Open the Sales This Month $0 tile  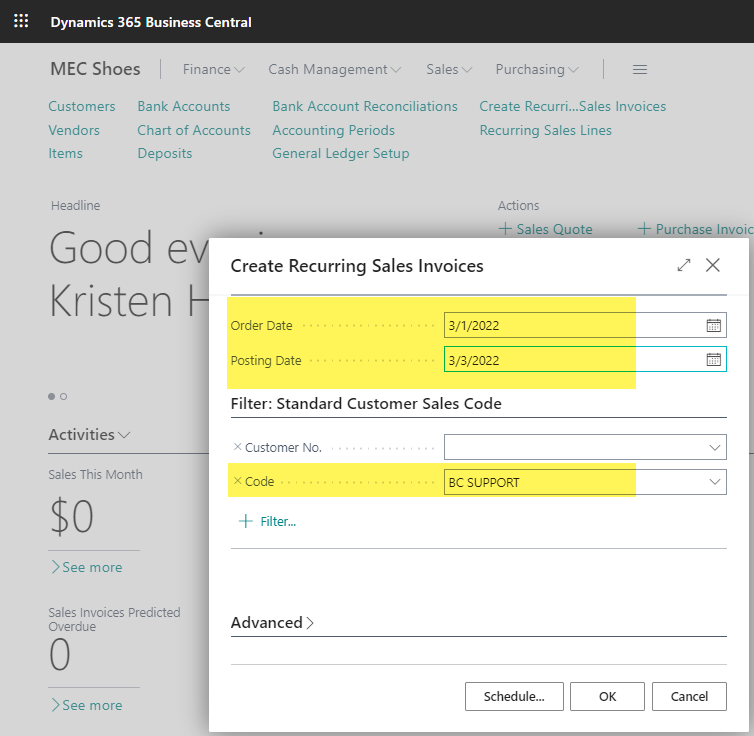[72, 516]
